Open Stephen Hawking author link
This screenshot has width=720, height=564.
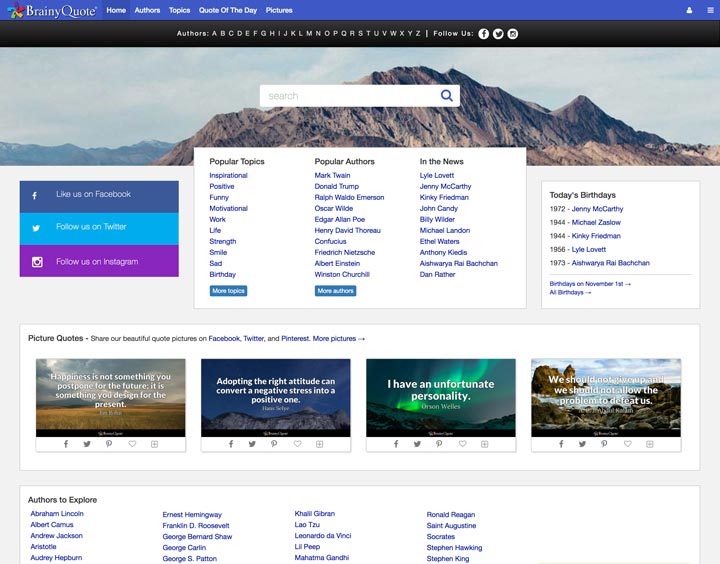click(x=454, y=548)
